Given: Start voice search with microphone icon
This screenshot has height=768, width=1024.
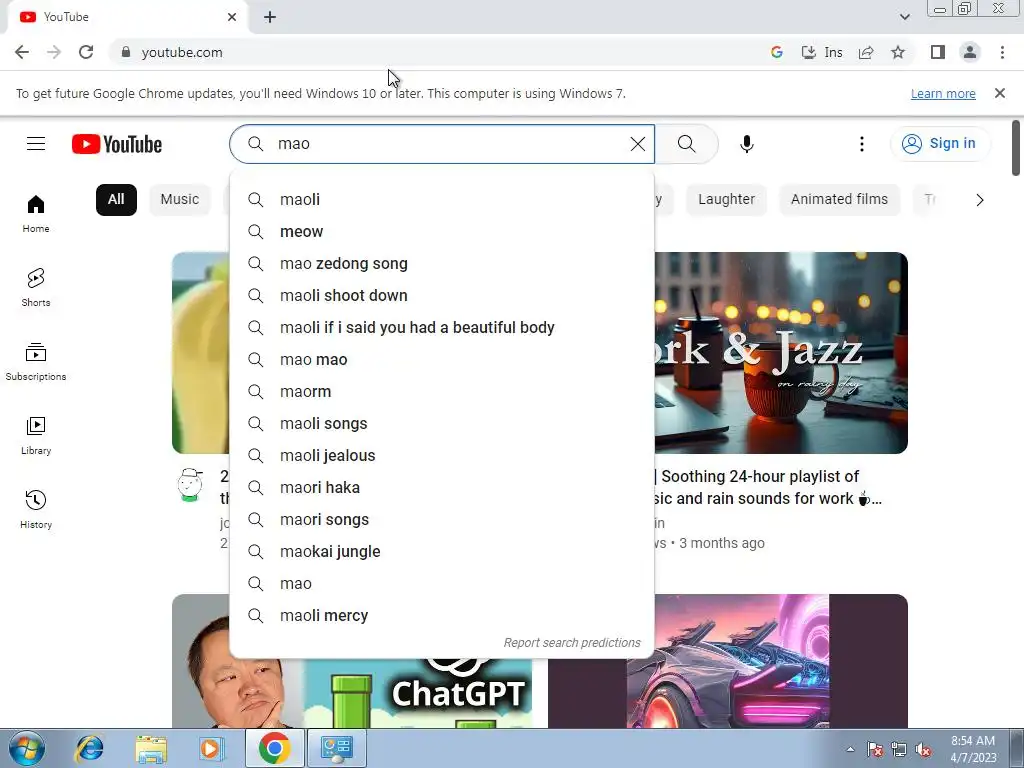Looking at the screenshot, I should point(746,144).
